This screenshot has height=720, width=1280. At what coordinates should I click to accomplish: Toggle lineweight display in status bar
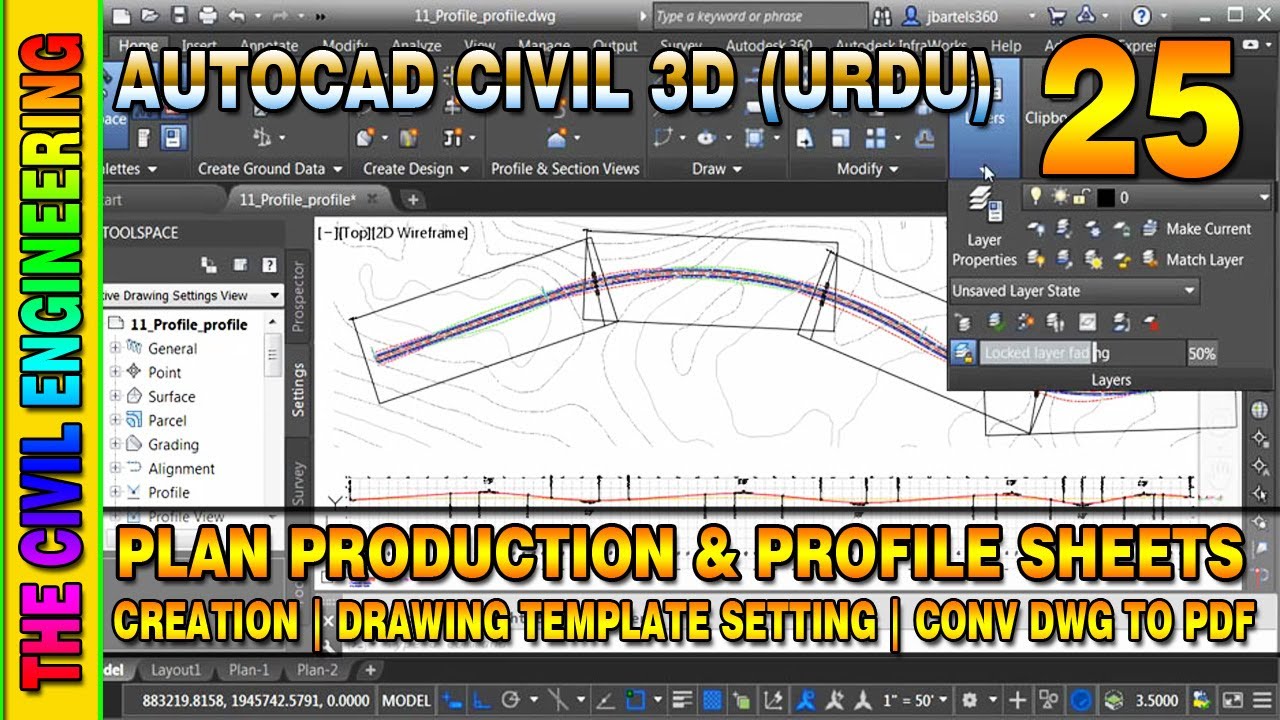(684, 700)
